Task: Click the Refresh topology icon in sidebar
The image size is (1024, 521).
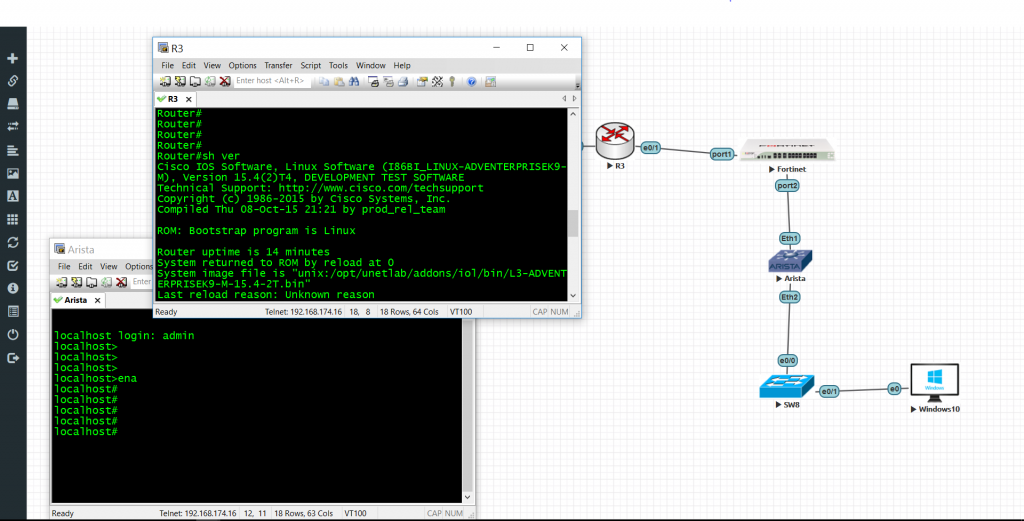Action: pos(13,243)
